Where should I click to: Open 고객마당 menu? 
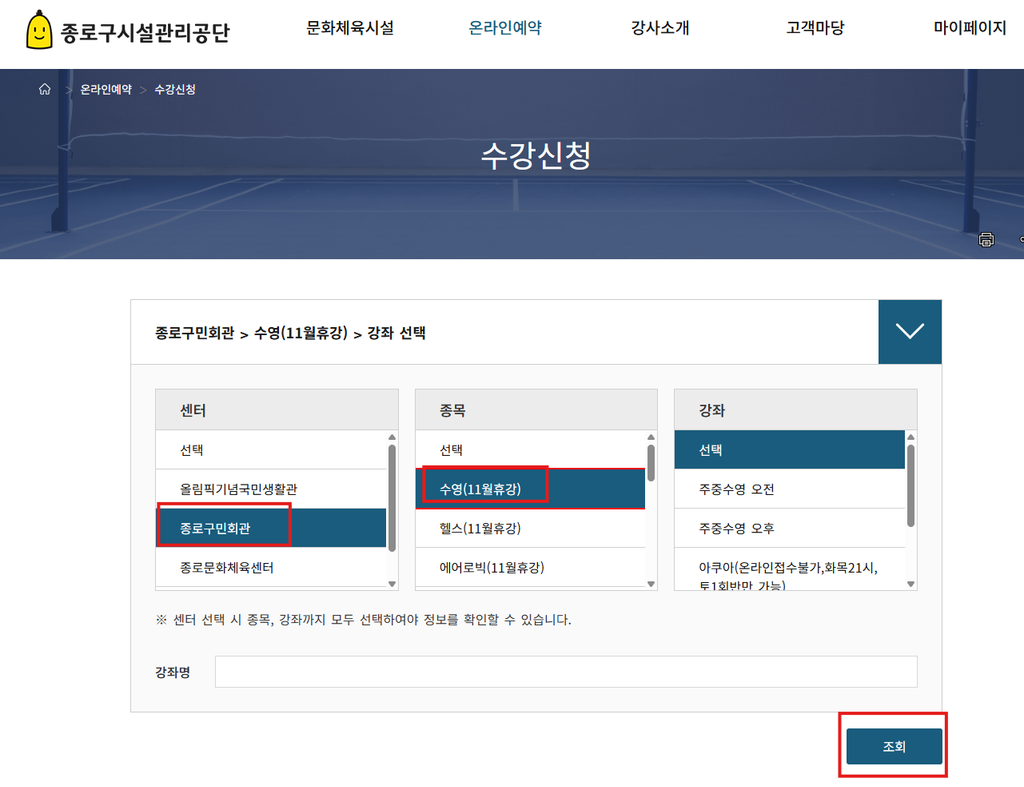815,27
